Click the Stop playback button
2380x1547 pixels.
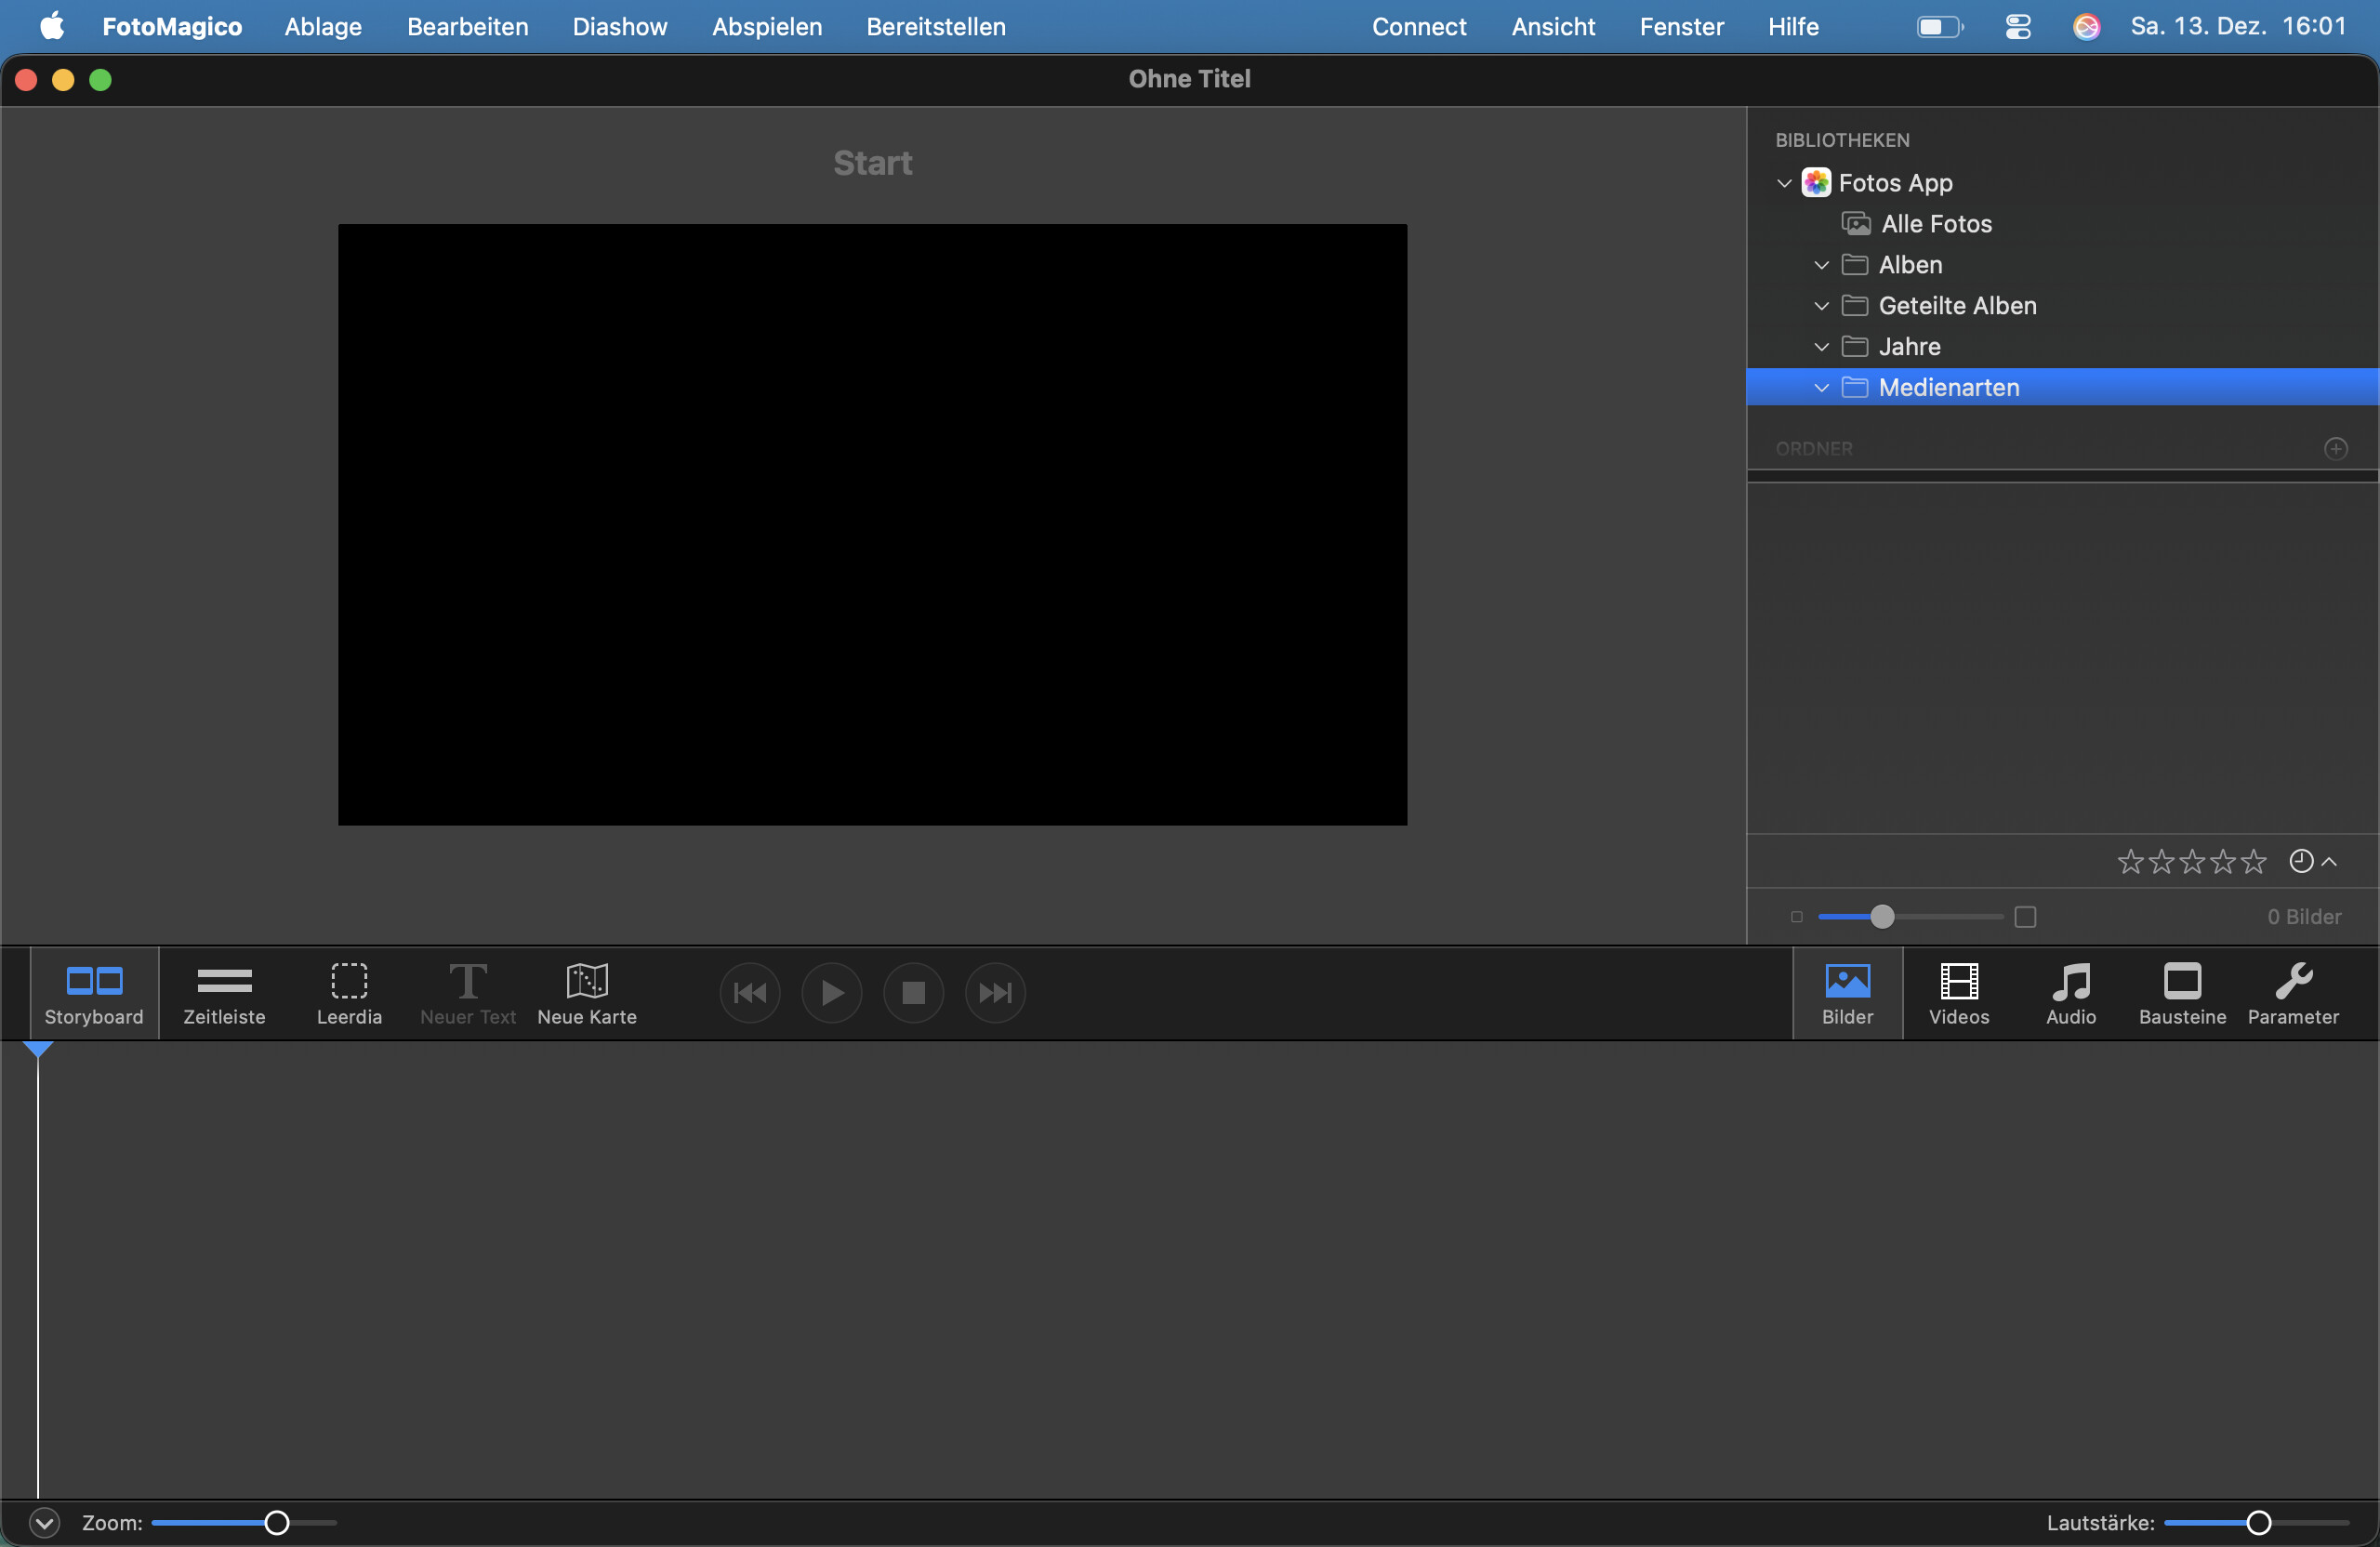pos(913,992)
